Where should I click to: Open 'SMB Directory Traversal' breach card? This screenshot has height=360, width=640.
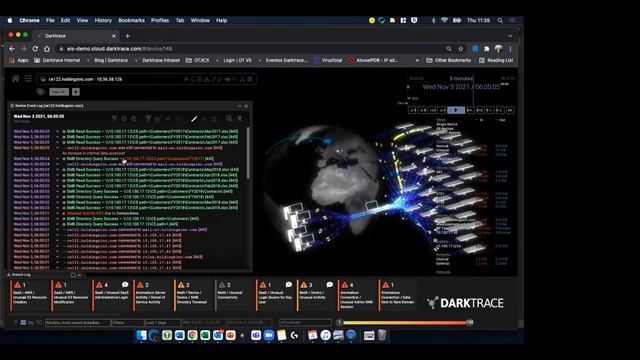[x=194, y=295]
